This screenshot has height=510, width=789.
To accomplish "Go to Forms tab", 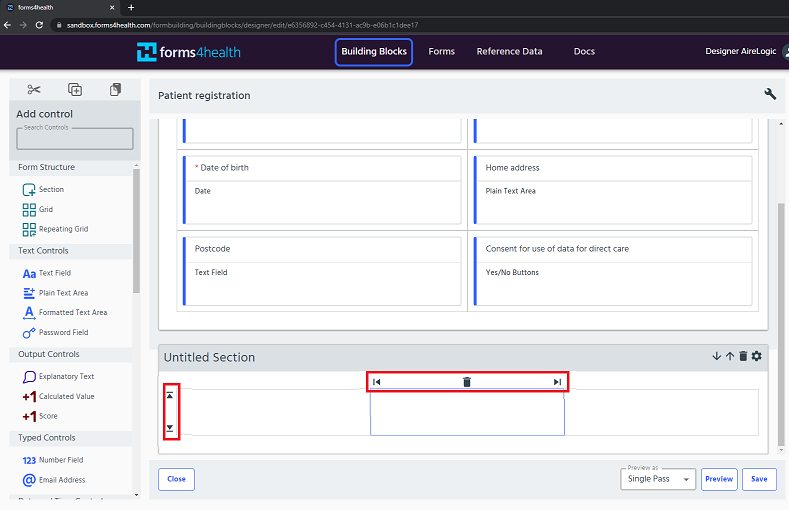I will click(441, 52).
